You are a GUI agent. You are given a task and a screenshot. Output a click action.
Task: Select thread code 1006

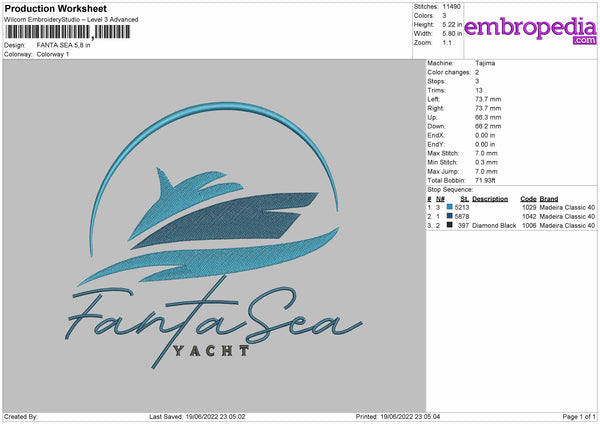[x=529, y=226]
